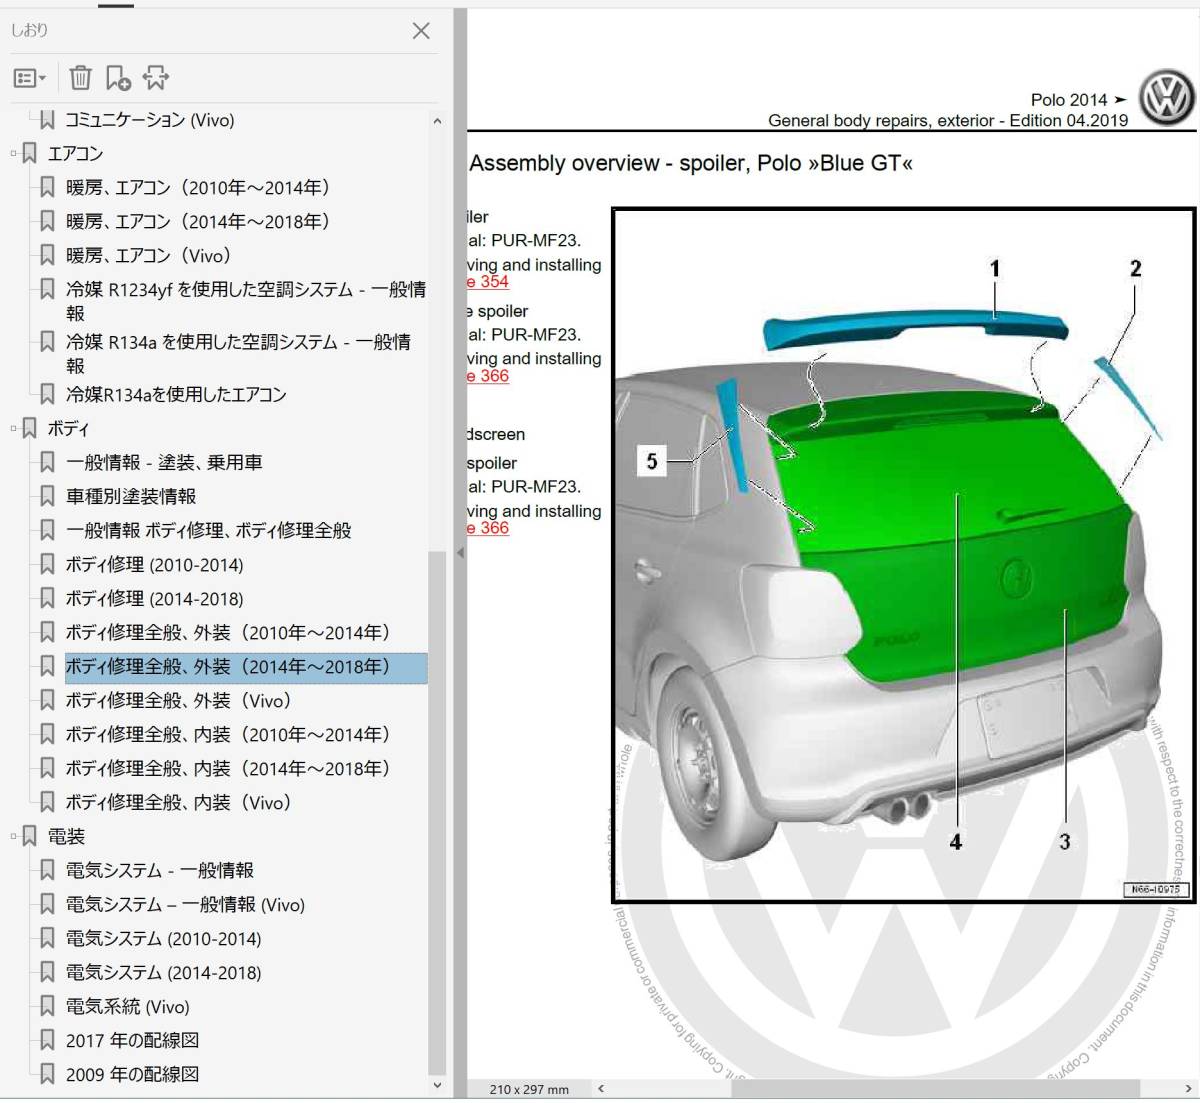Click the page size 210 x 297 mm indicator
Screen dimensions: 1200x1103
point(529,1089)
